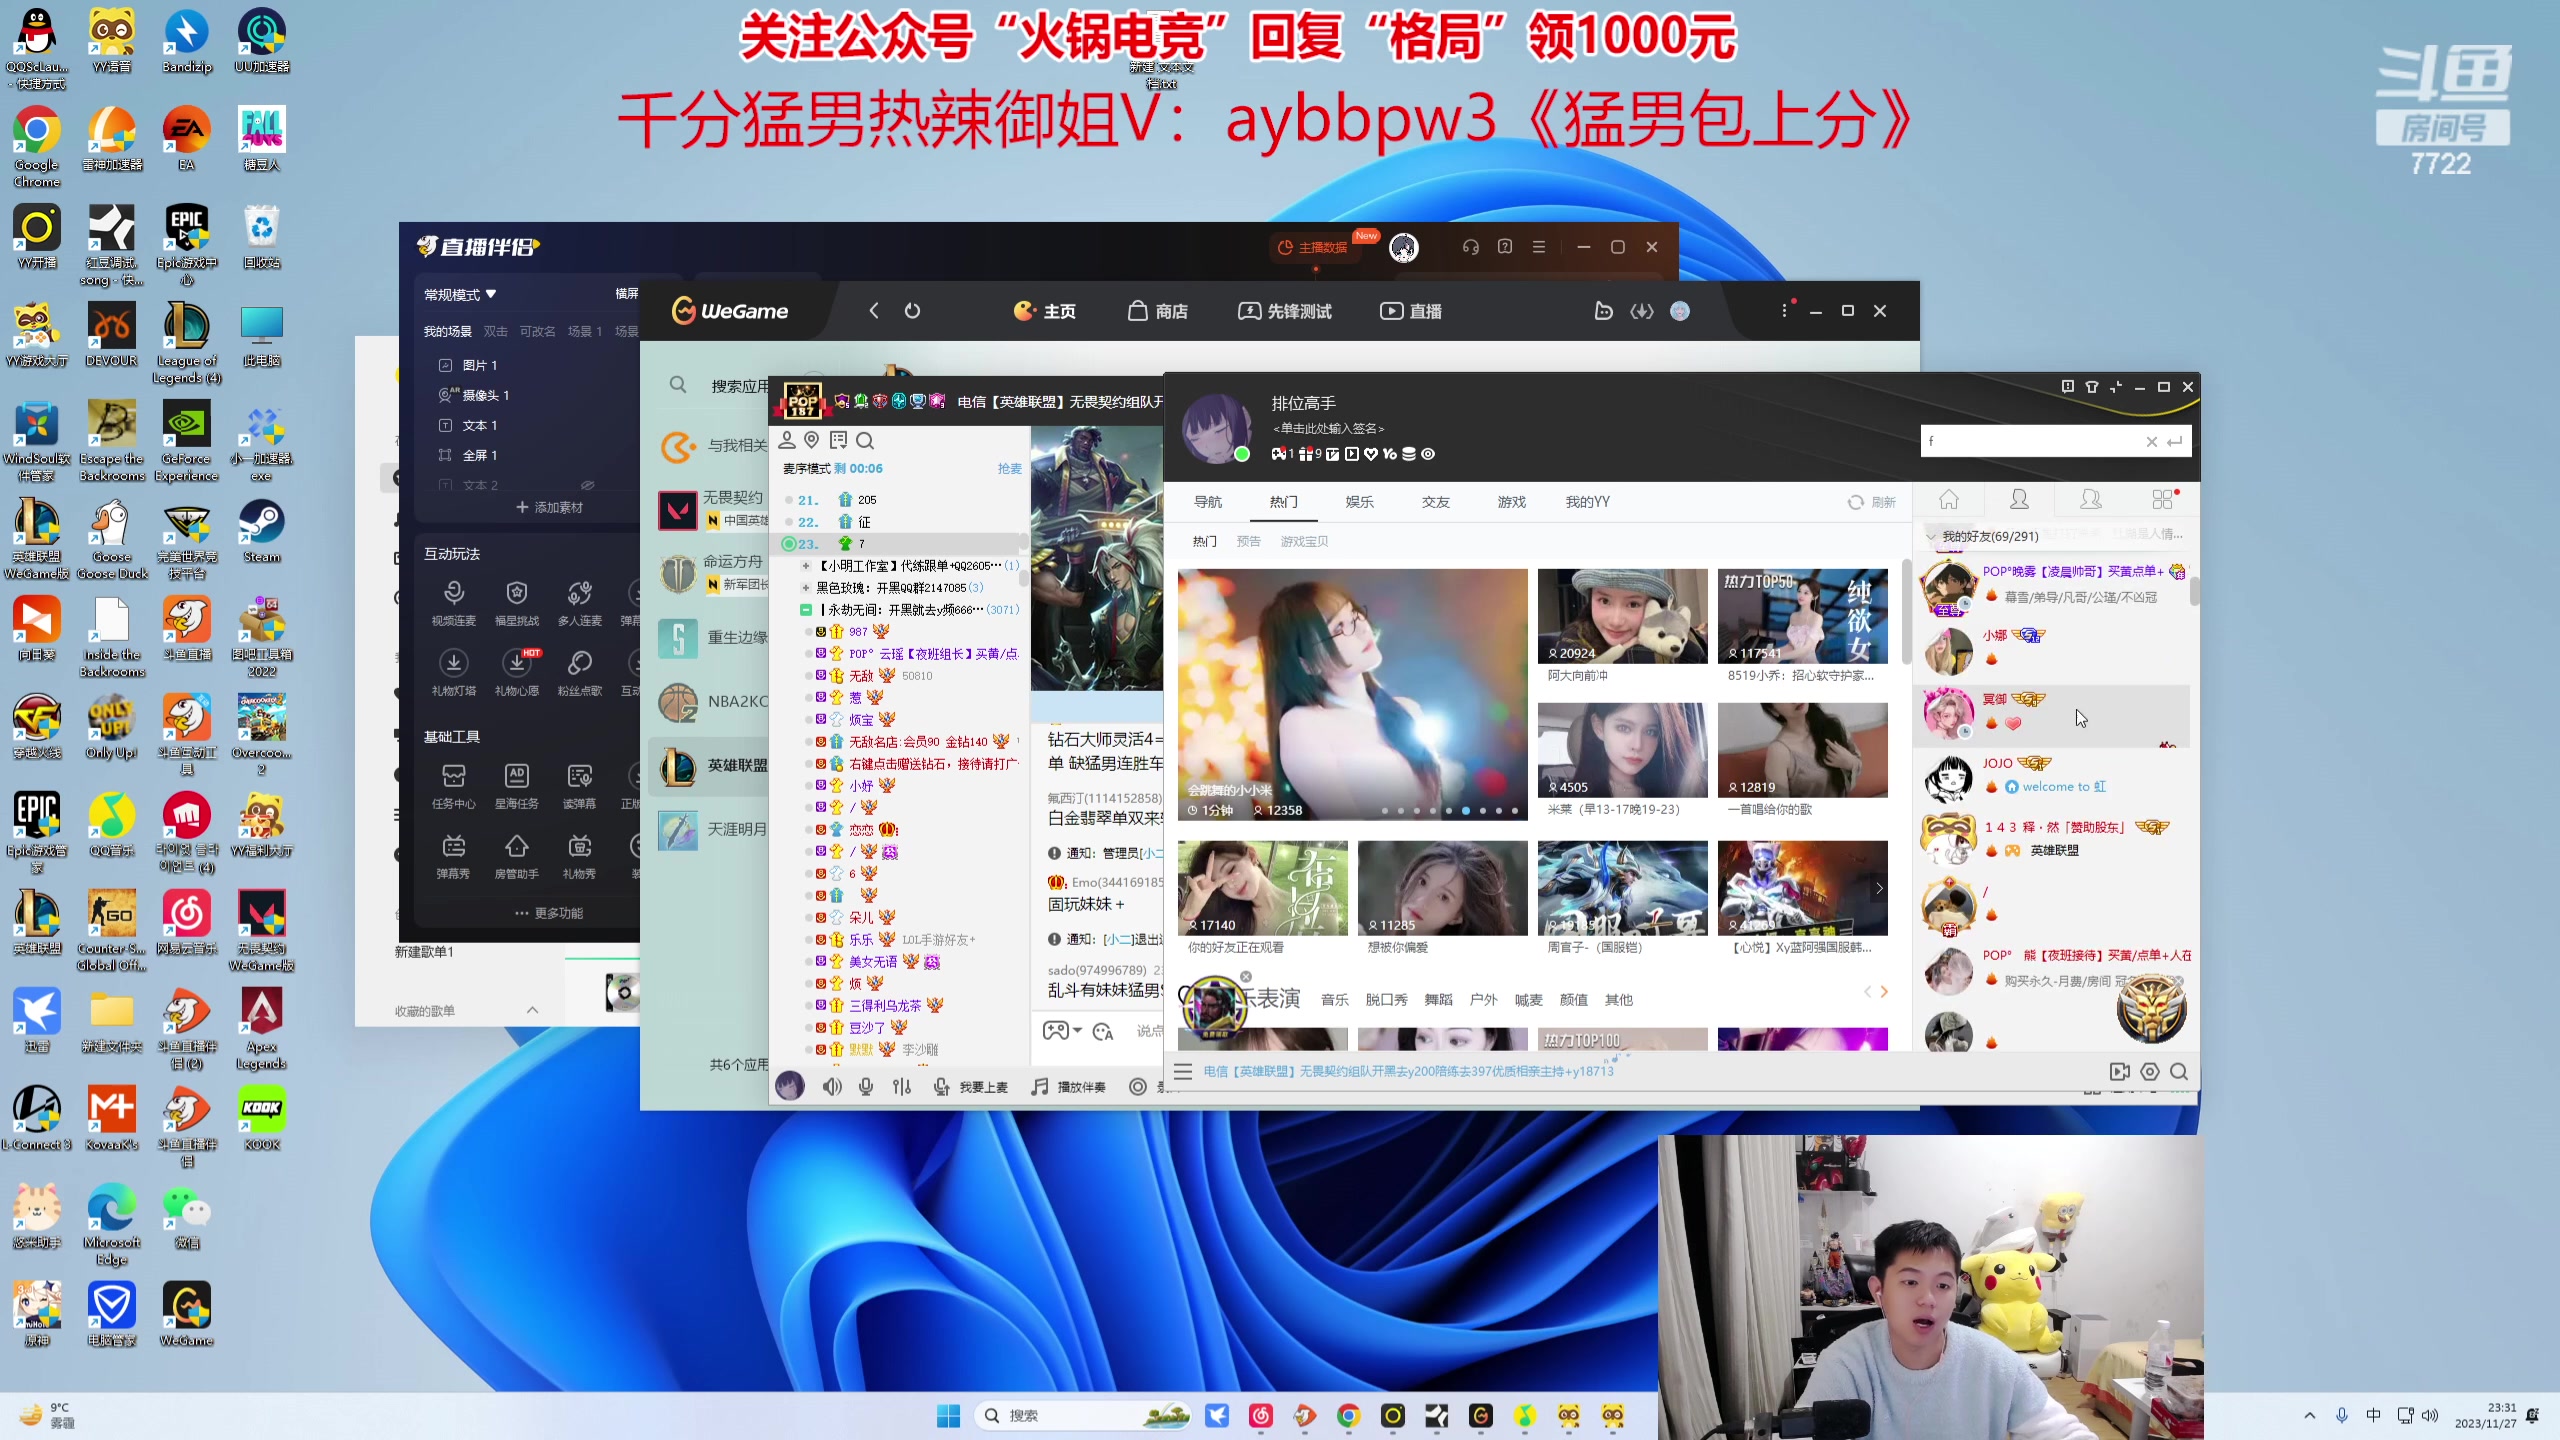Click 播放伴奏 button

pyautogui.click(x=1069, y=1087)
